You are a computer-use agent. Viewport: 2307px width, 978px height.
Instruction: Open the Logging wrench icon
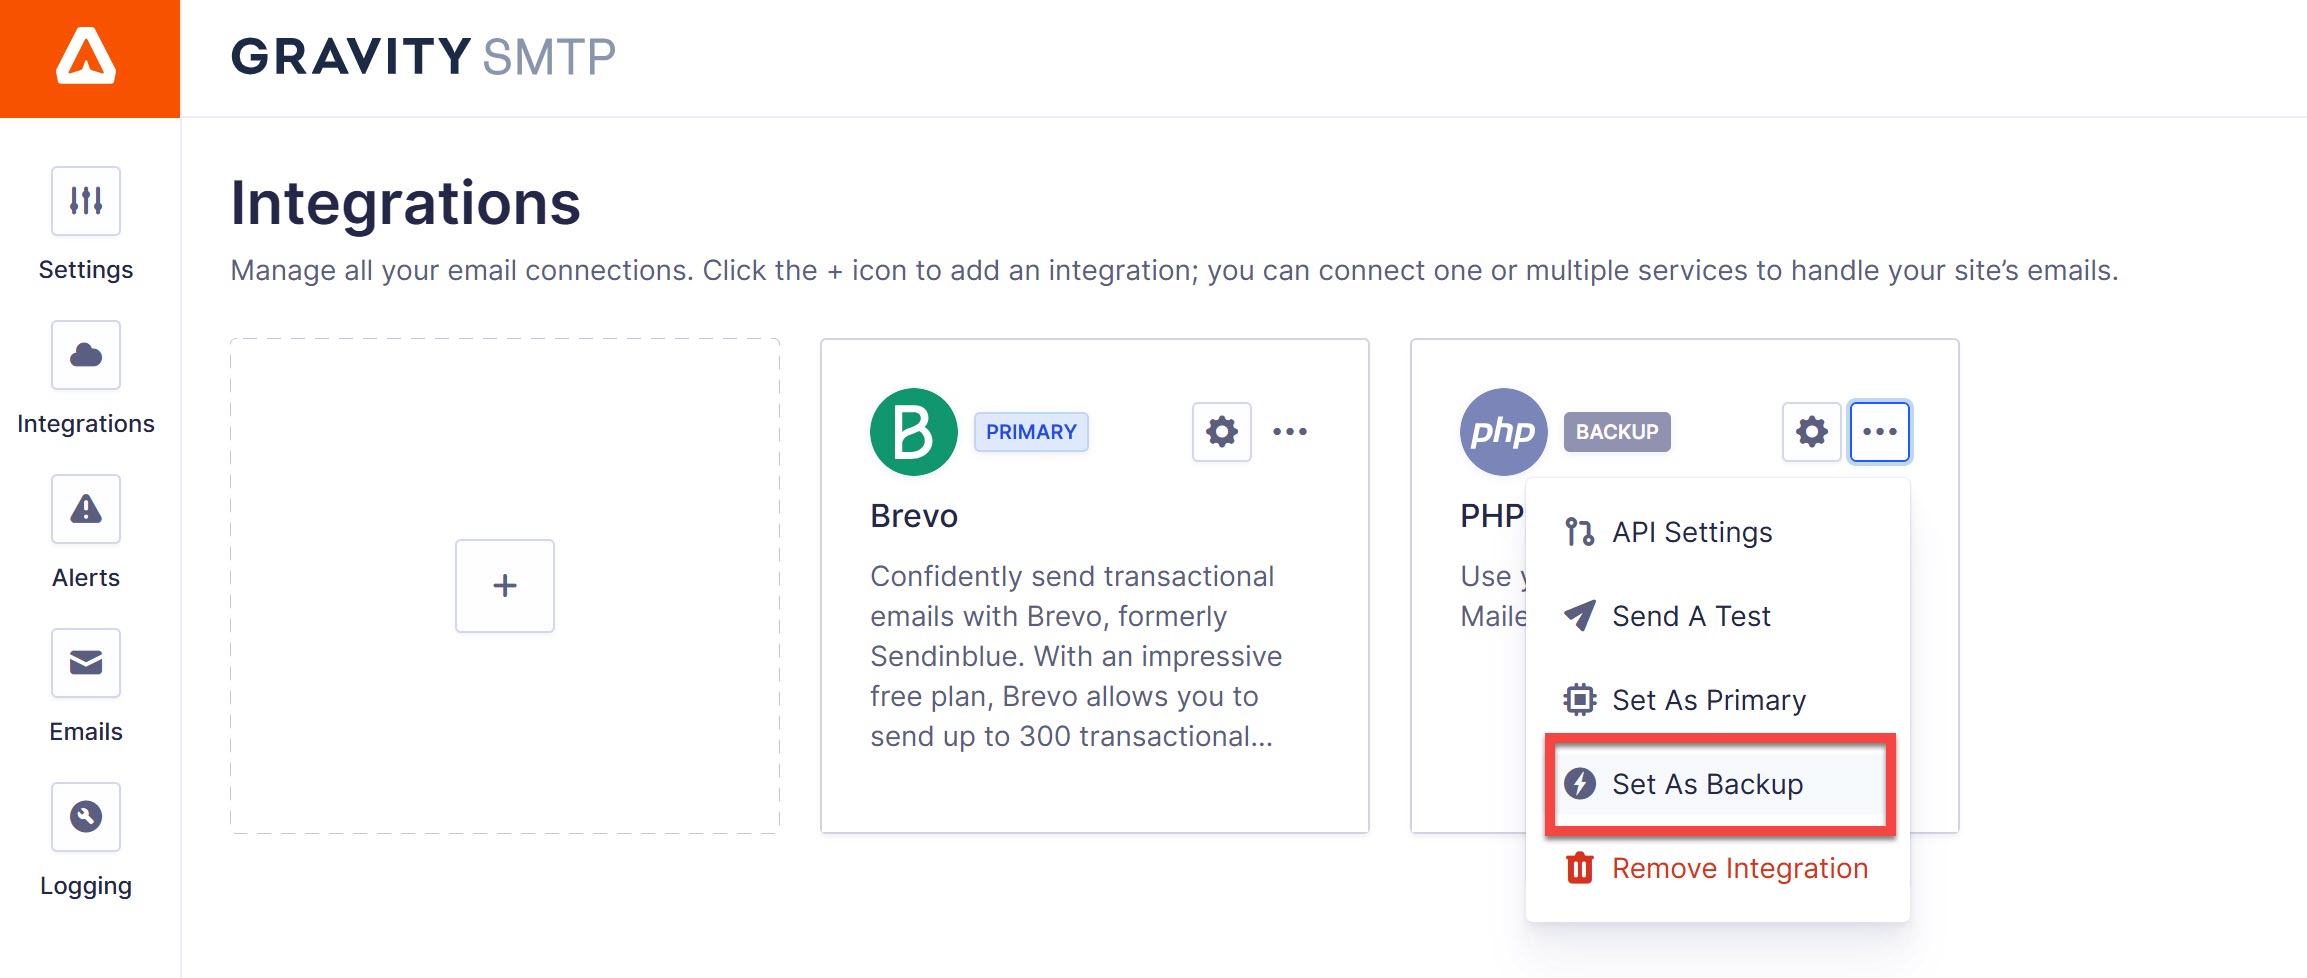point(86,817)
